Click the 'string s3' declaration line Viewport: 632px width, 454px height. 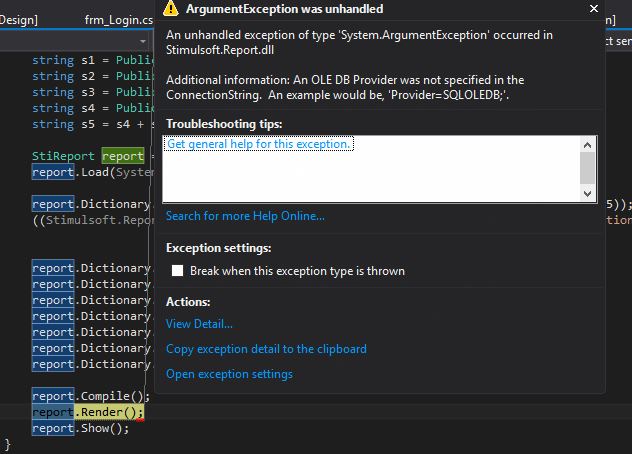point(93,92)
